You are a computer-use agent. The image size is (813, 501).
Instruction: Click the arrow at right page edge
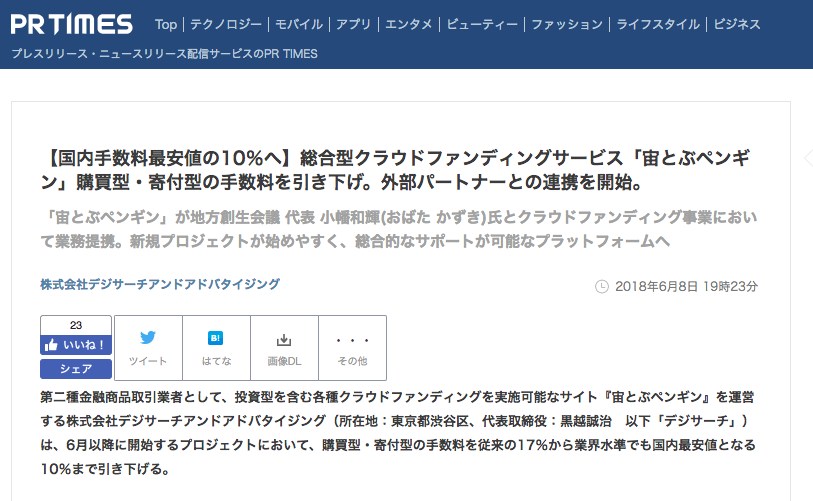point(808,158)
